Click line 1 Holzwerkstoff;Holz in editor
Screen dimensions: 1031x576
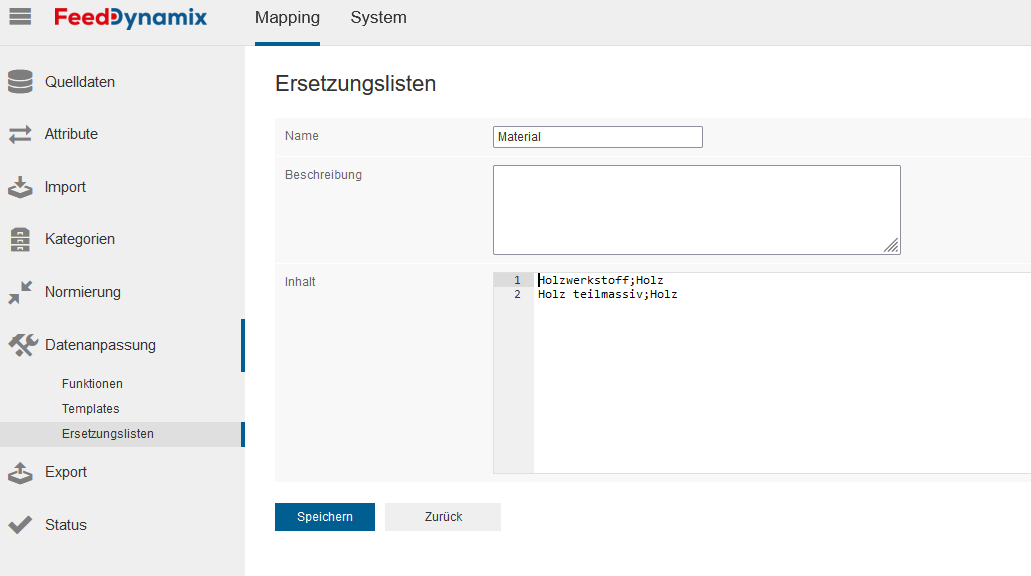click(x=600, y=280)
